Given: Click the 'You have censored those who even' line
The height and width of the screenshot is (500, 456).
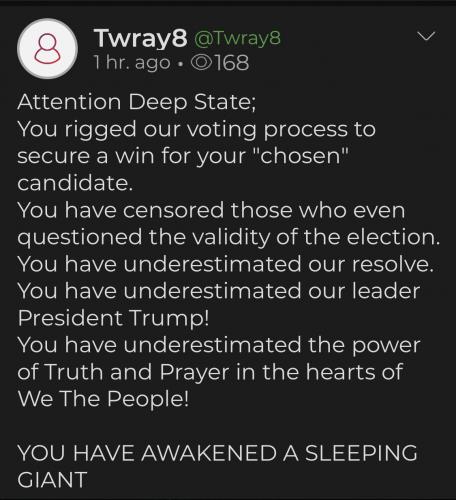Looking at the screenshot, I should pos(211,211).
